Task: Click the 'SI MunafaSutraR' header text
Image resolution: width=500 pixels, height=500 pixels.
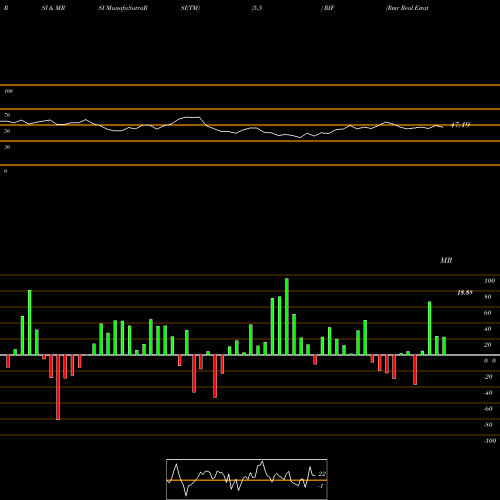Action: point(123,8)
